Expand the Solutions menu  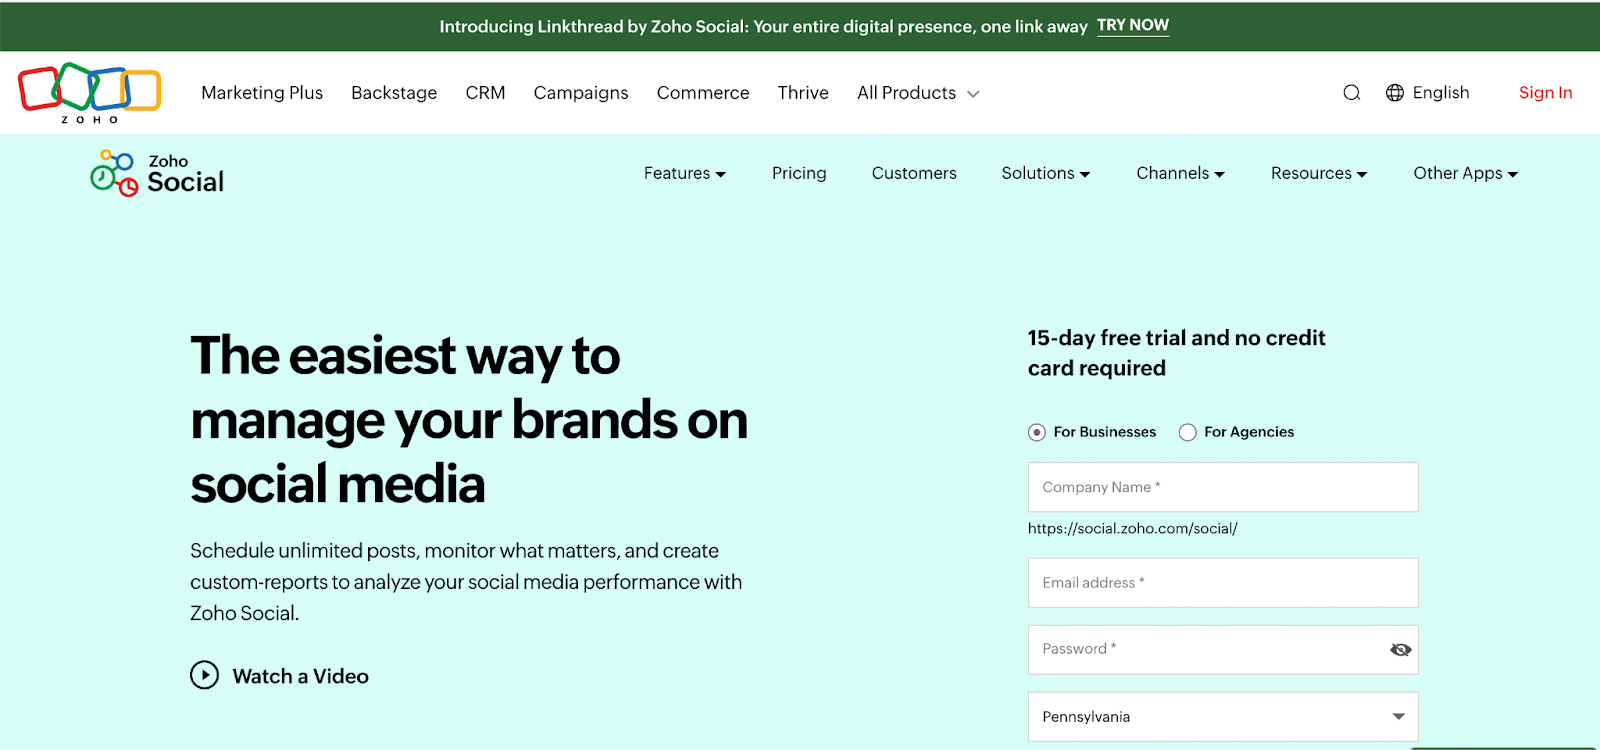coord(1046,173)
